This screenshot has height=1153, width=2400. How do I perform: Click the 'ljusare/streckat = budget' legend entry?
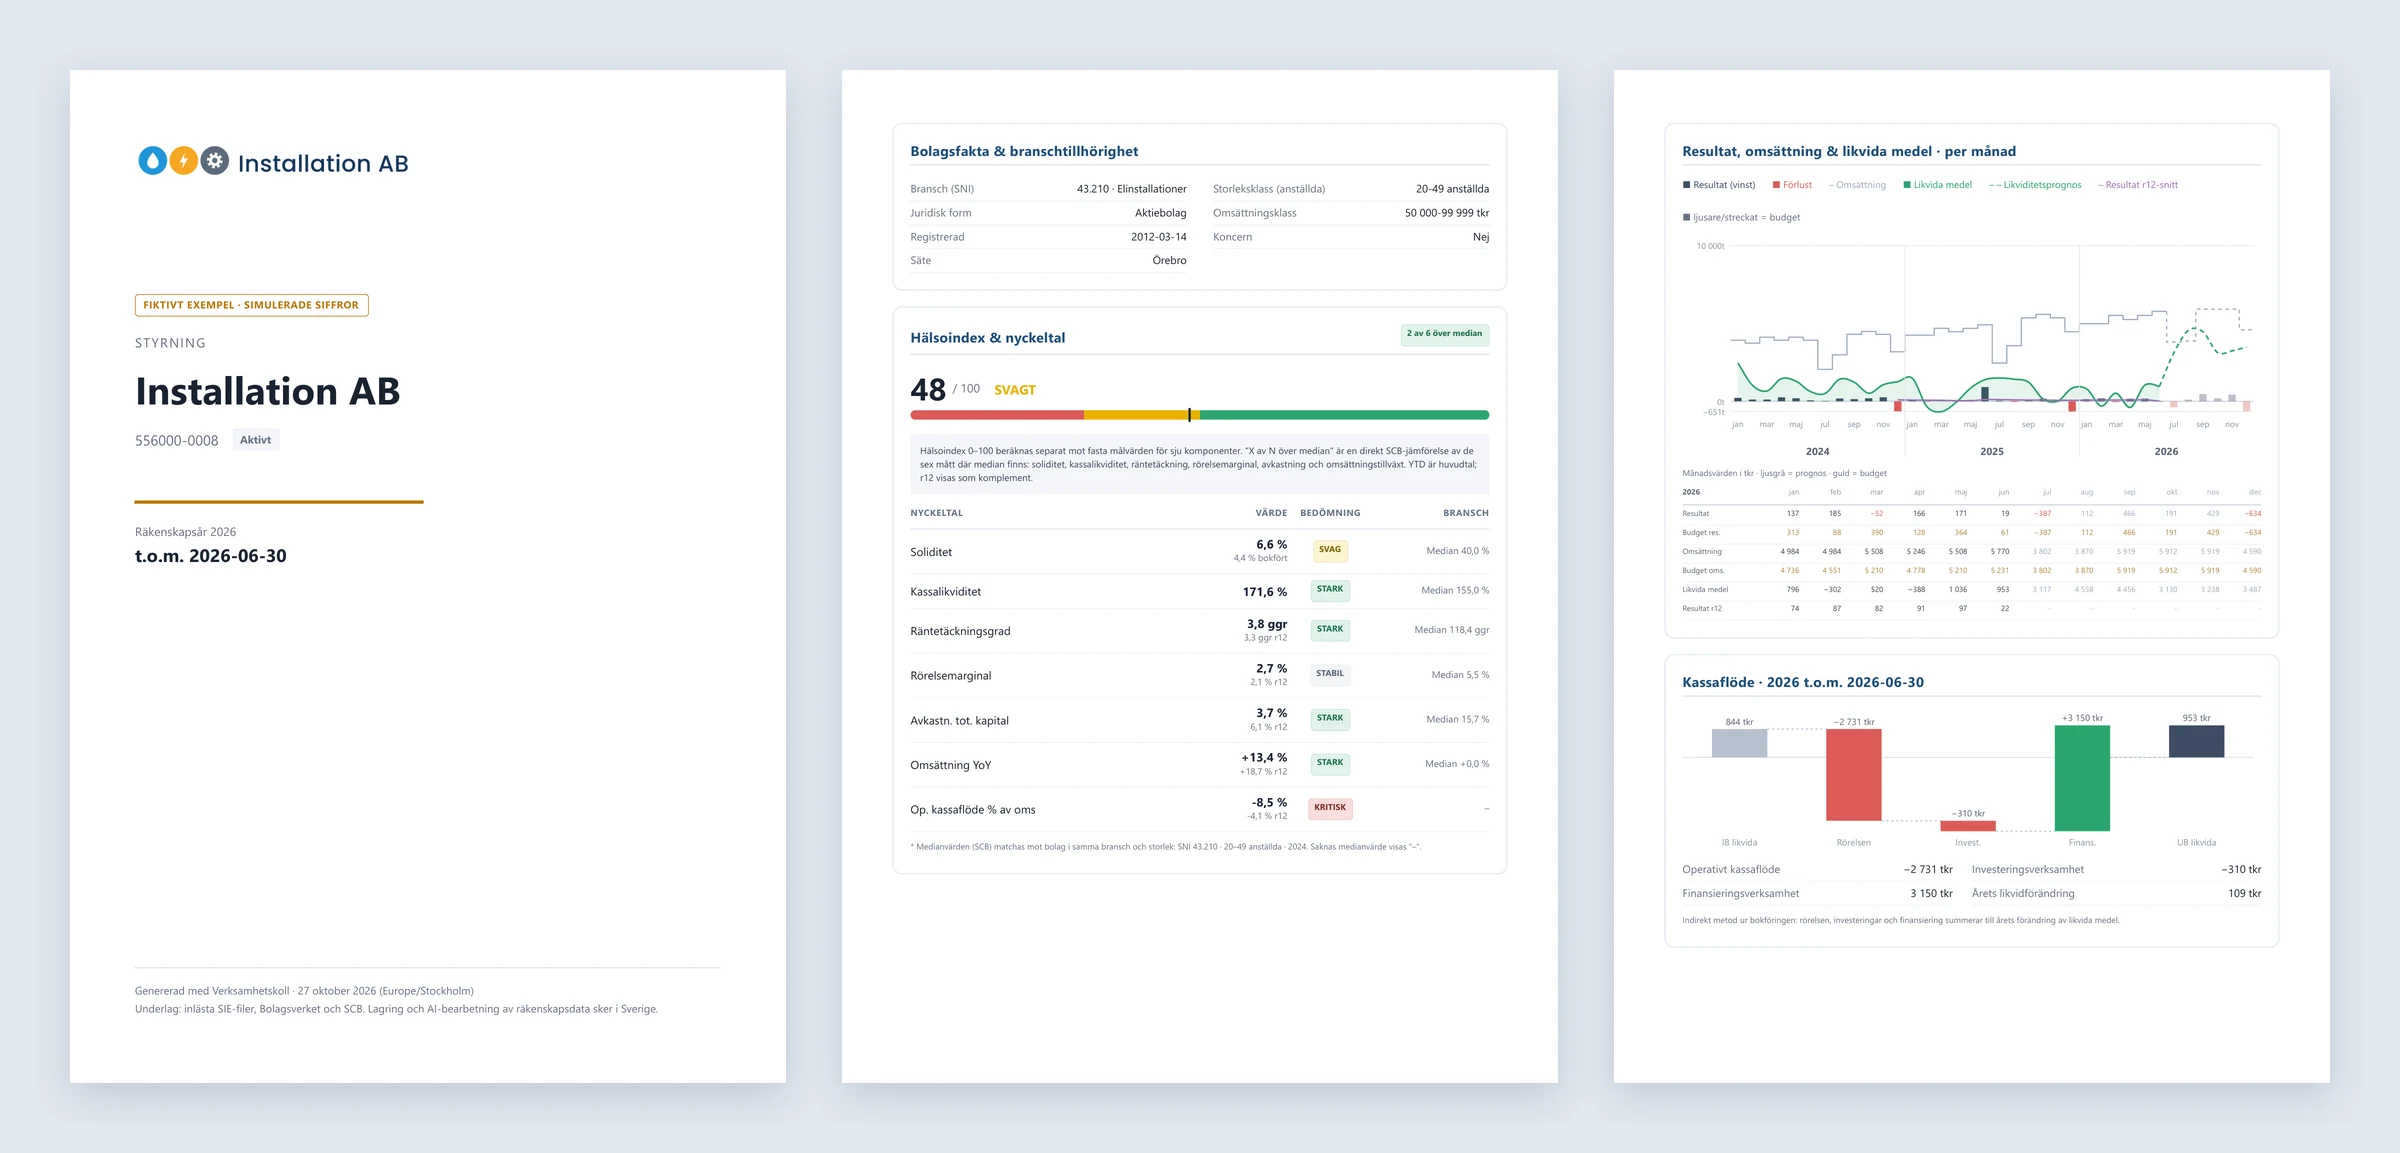click(1741, 217)
